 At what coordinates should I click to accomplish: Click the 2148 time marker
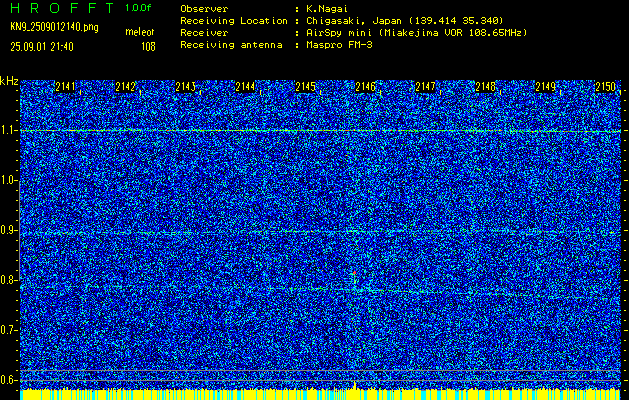pos(485,87)
